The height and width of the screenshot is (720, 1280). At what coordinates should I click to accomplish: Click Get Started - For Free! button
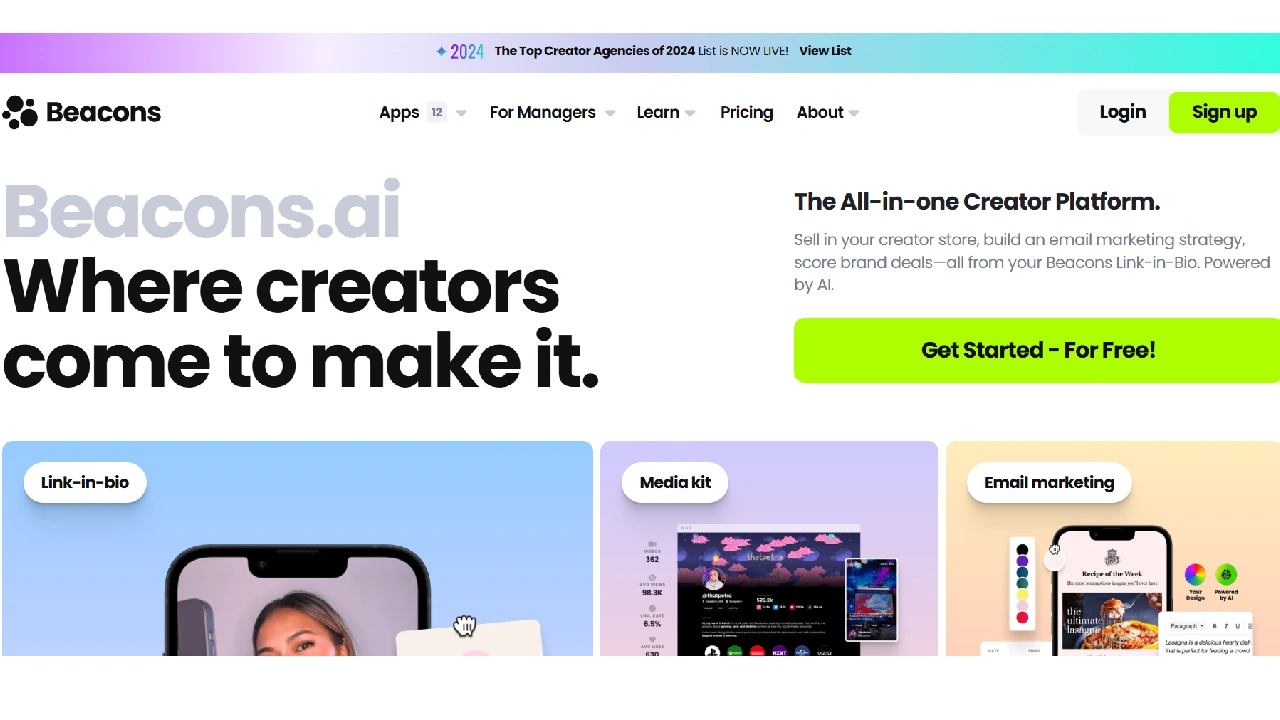[1037, 350]
